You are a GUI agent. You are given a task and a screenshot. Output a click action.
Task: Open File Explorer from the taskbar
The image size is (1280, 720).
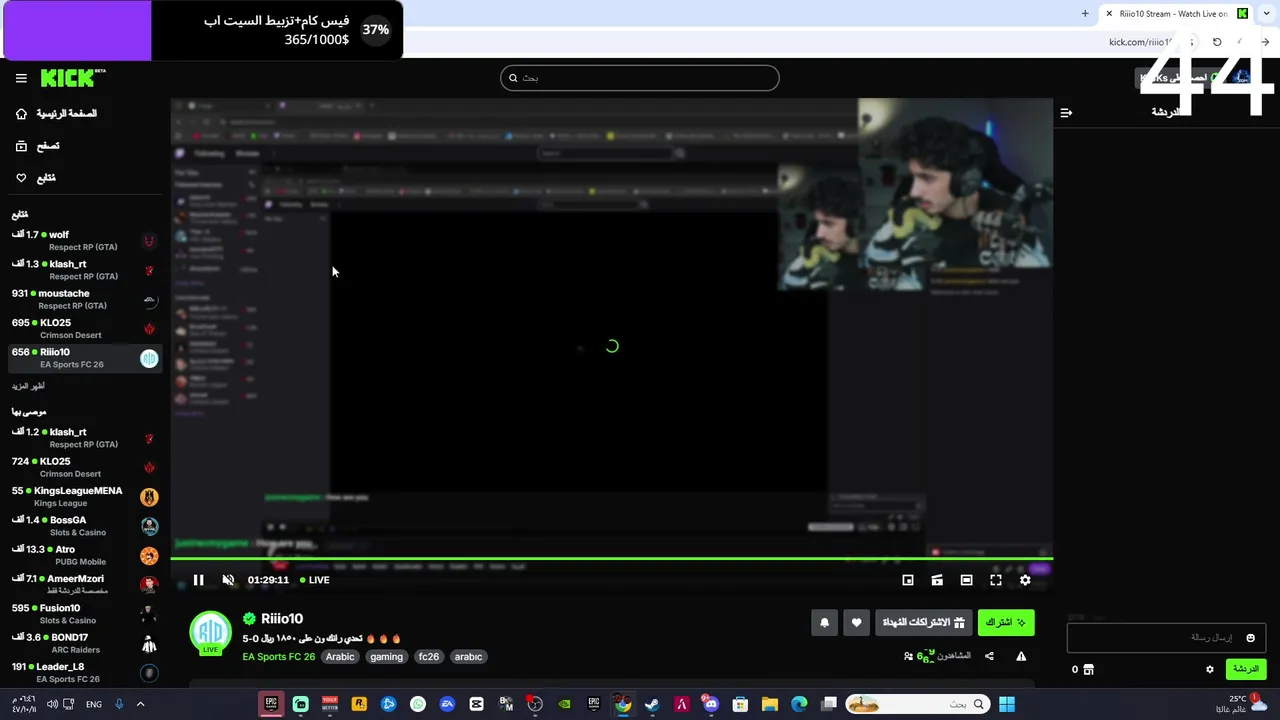pos(769,704)
